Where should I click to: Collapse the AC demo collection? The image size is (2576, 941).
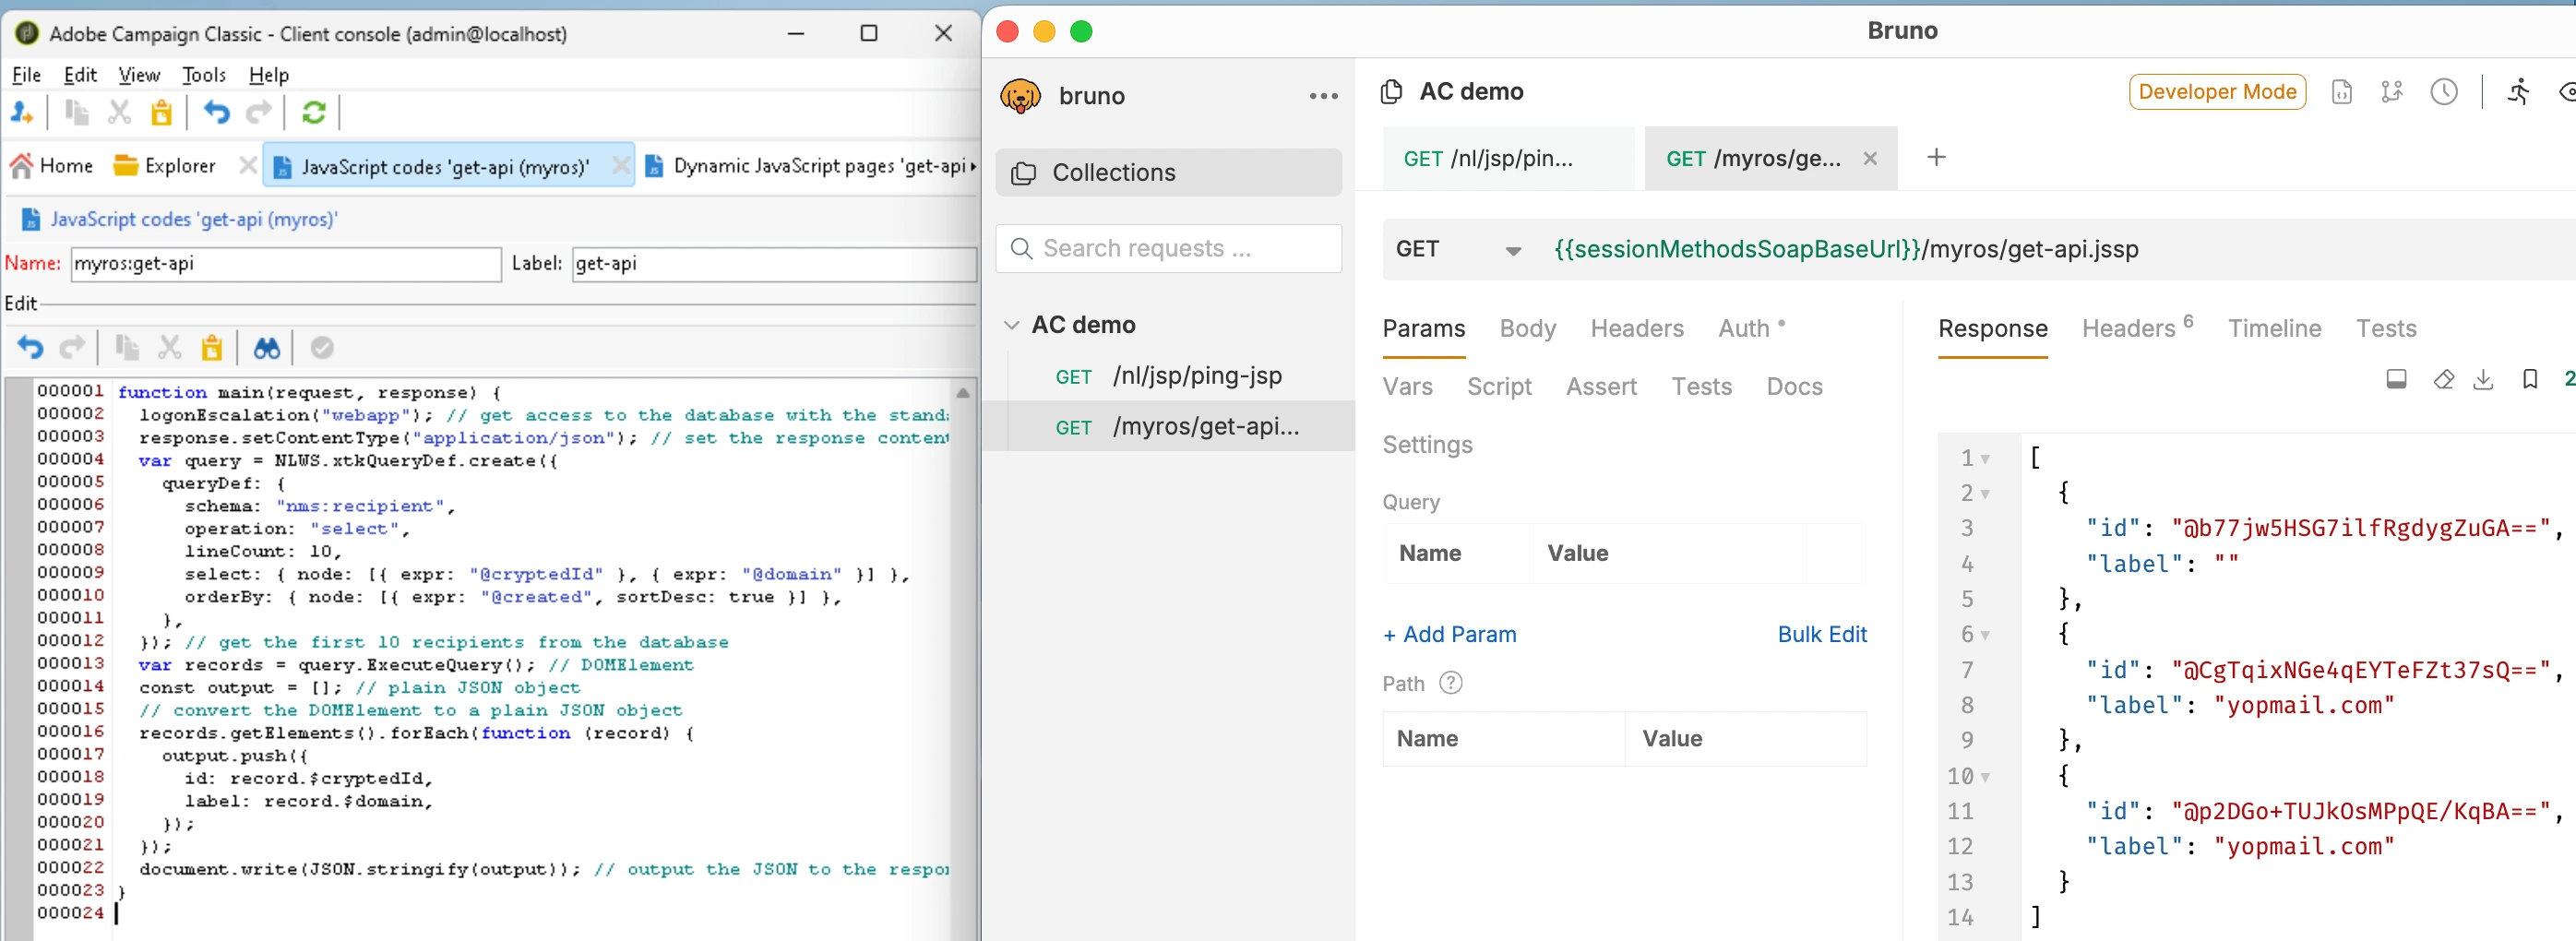(x=1011, y=325)
